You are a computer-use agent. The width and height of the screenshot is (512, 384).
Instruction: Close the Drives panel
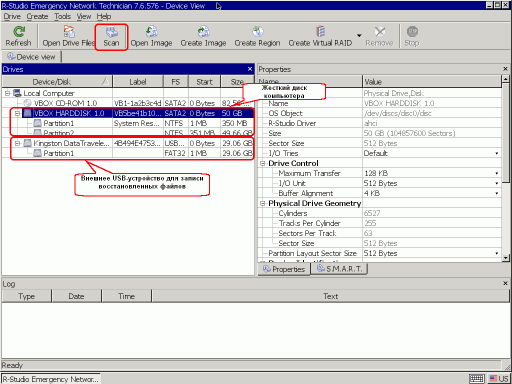coord(250,69)
